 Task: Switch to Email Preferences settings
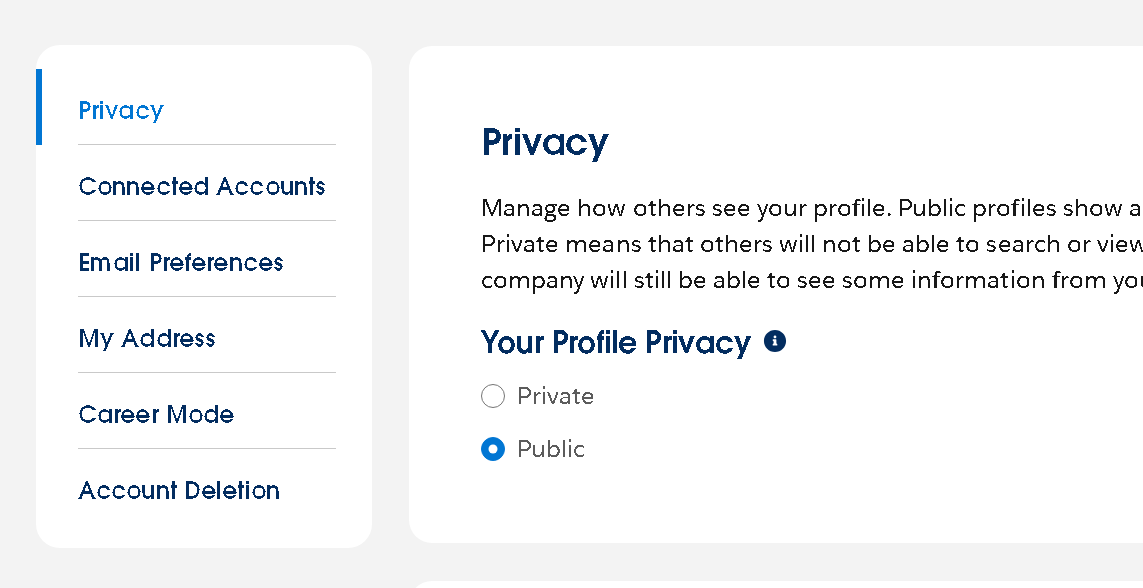[181, 262]
